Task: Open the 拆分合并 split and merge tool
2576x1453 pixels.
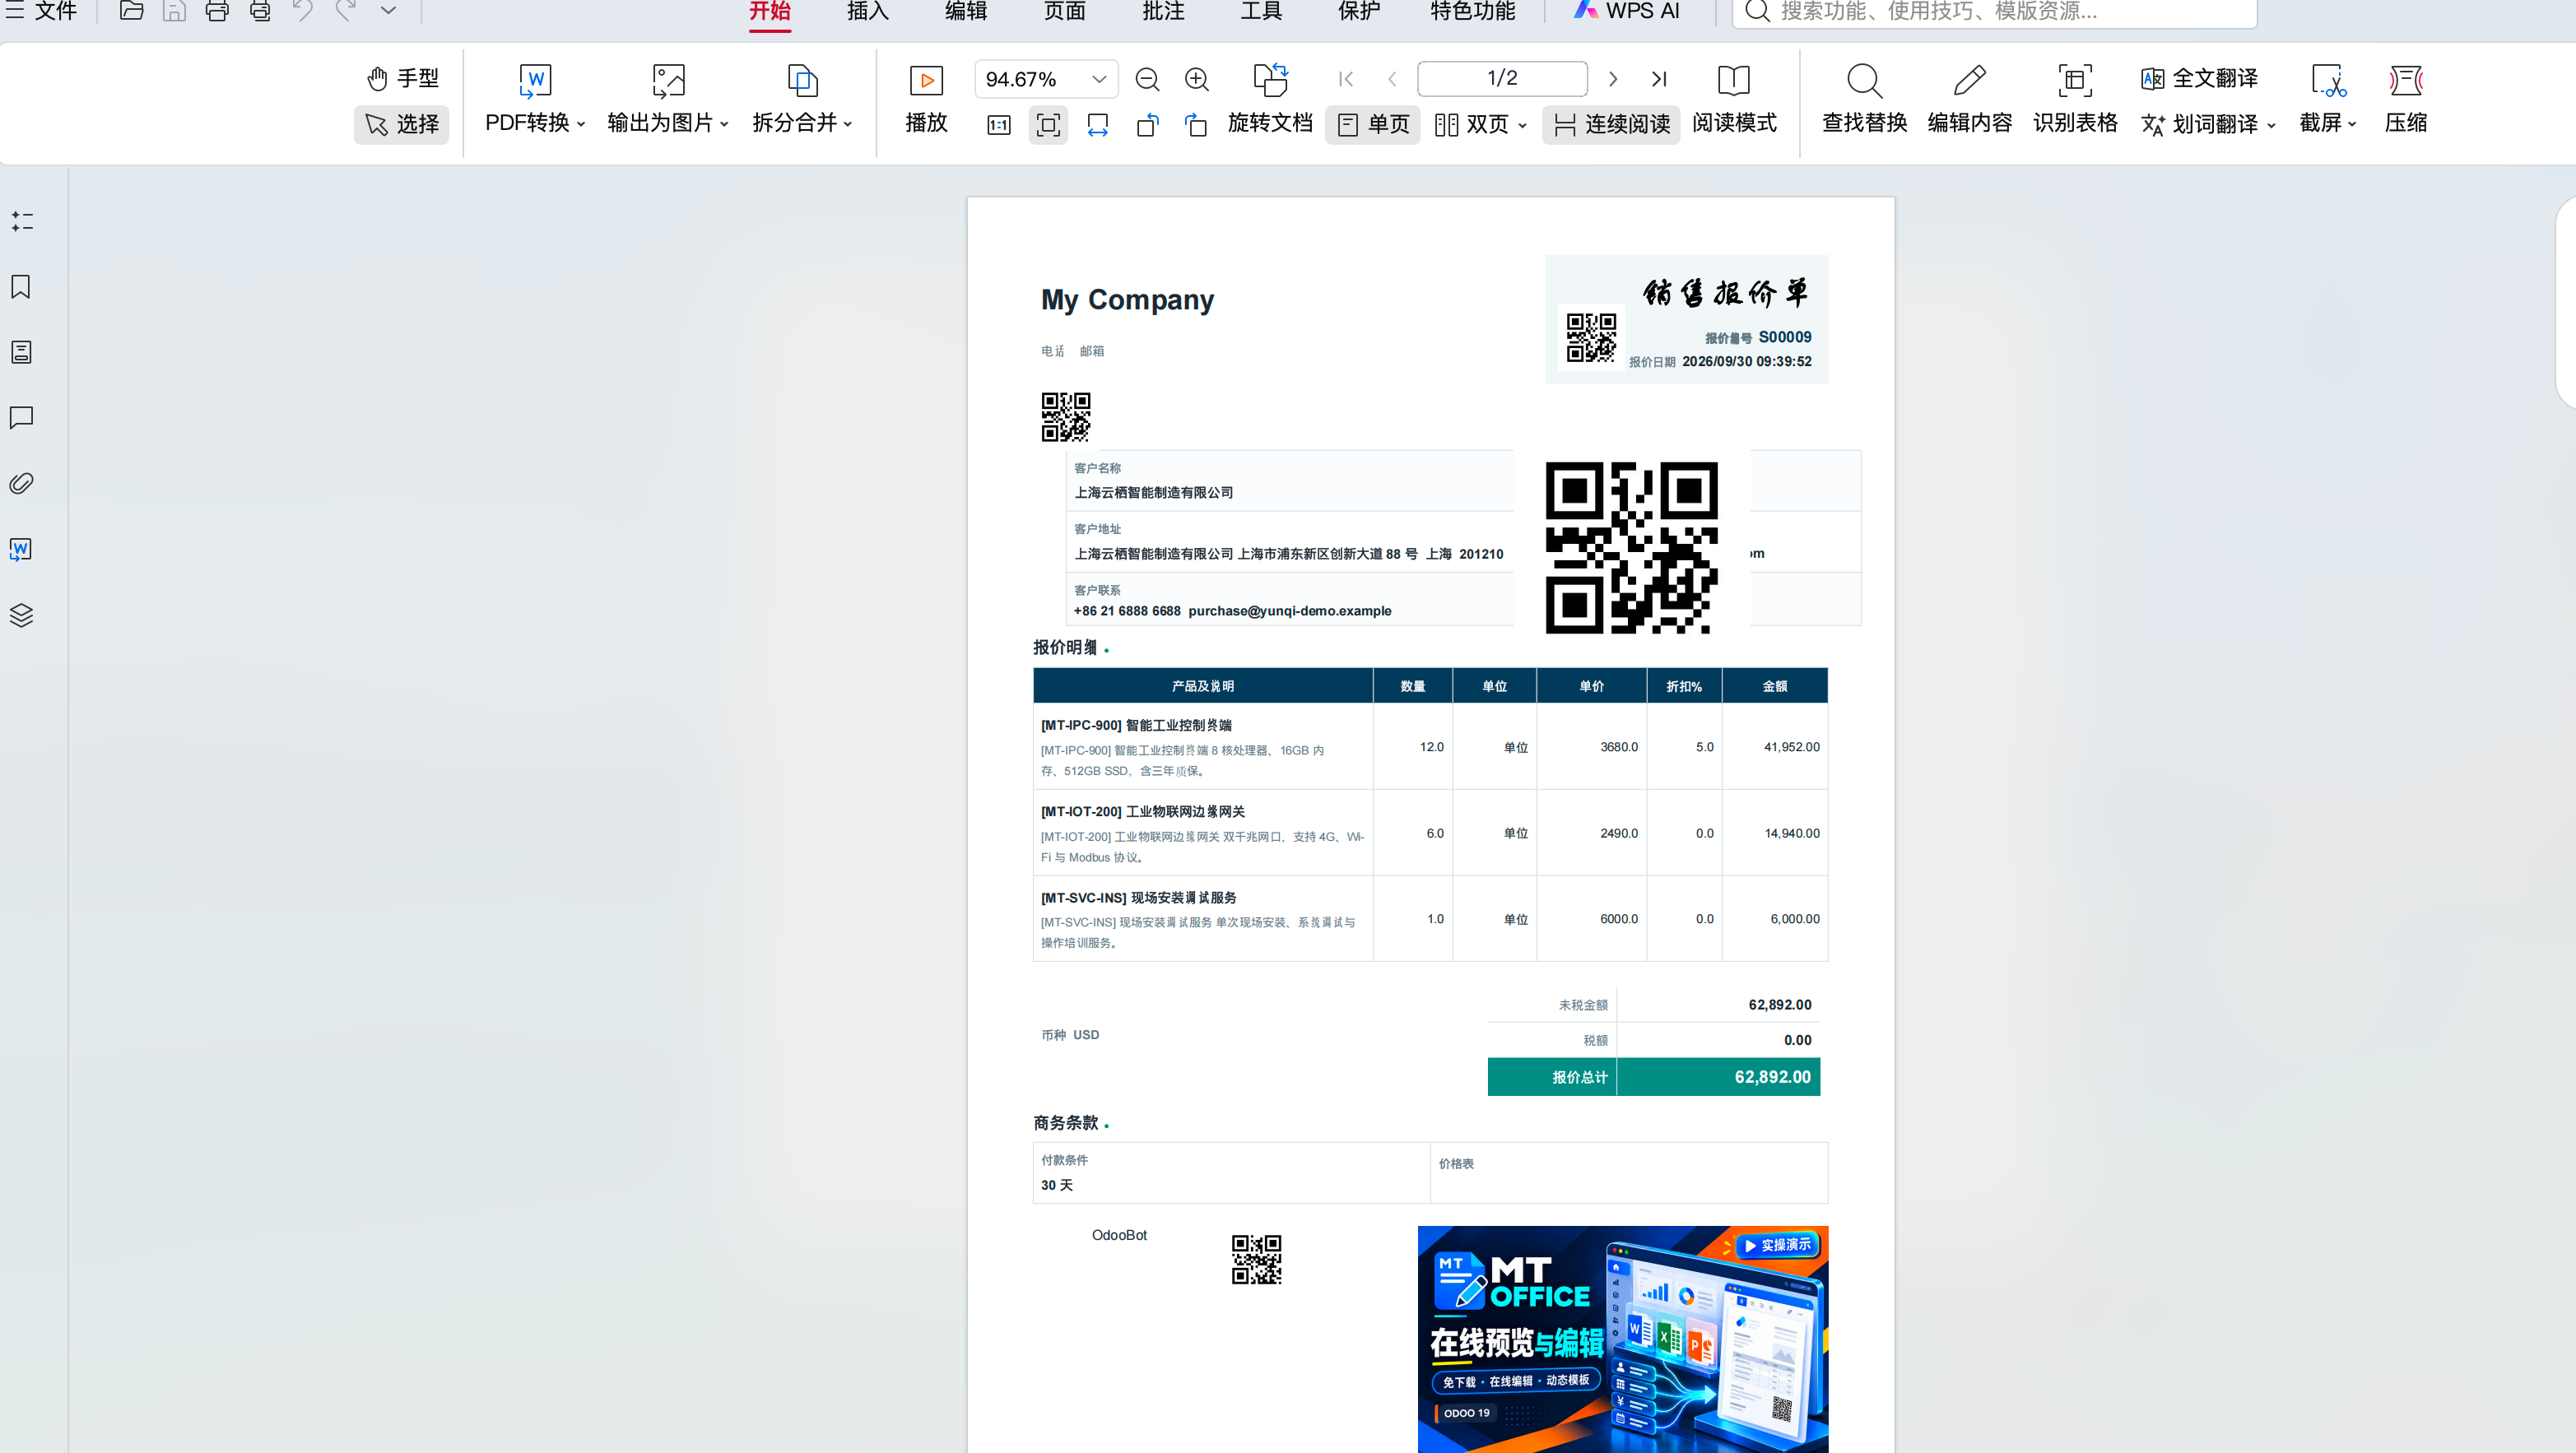Action: click(x=802, y=100)
